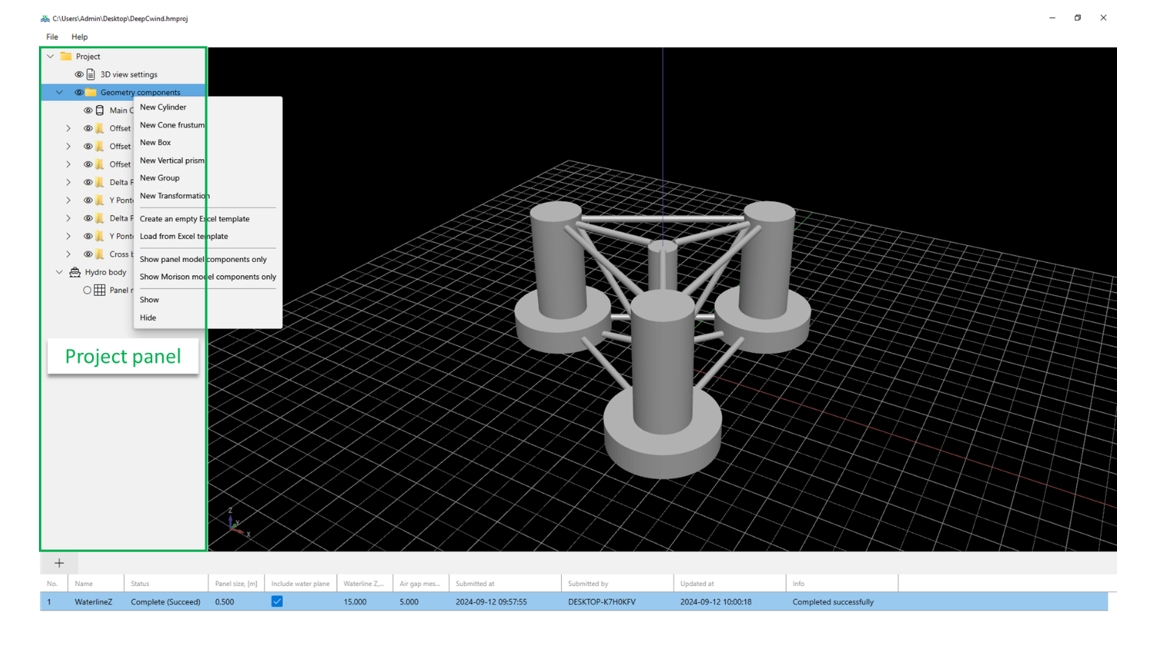Choose New Box
The height and width of the screenshot is (672, 1153).
point(155,143)
